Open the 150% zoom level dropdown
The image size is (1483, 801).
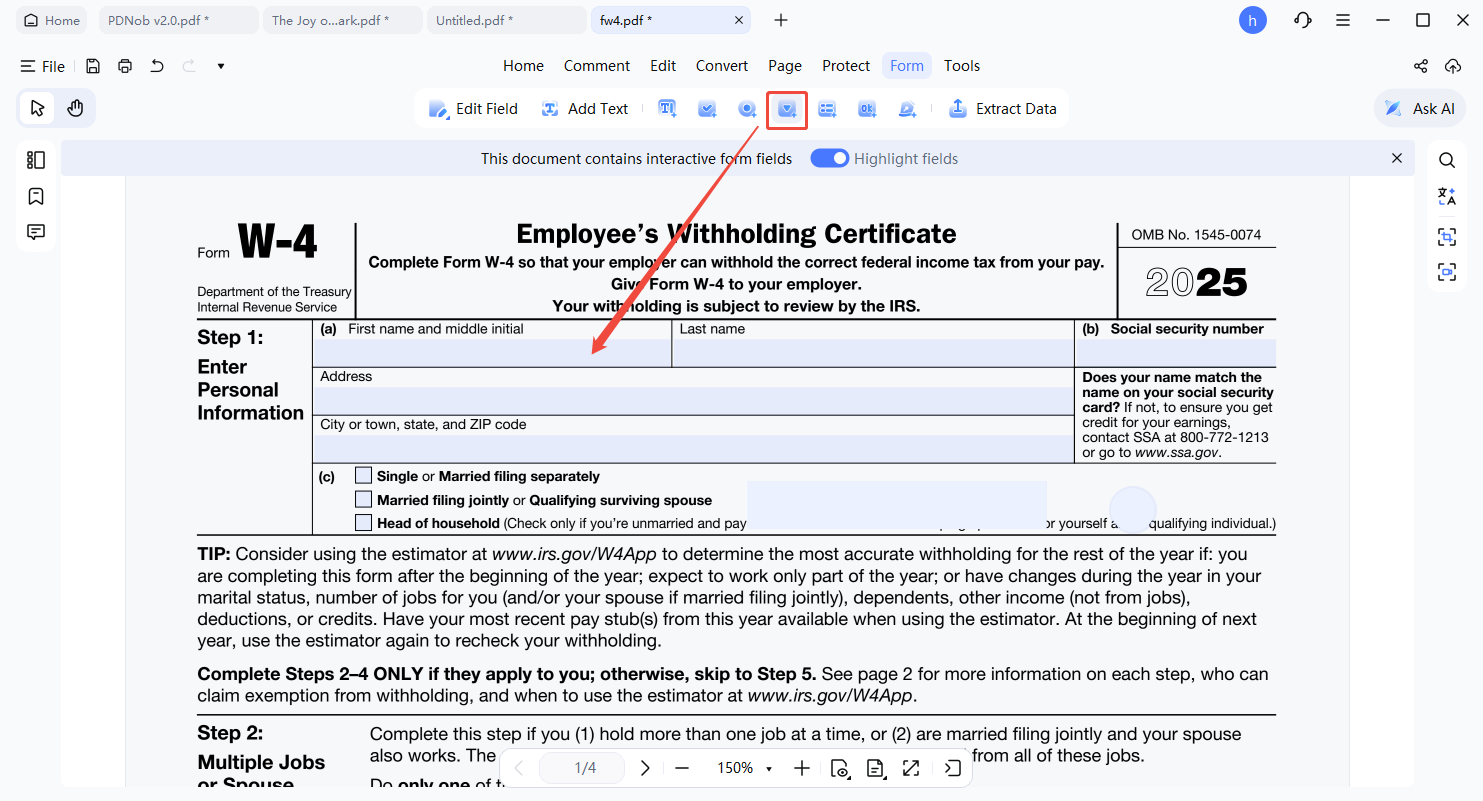click(x=744, y=768)
